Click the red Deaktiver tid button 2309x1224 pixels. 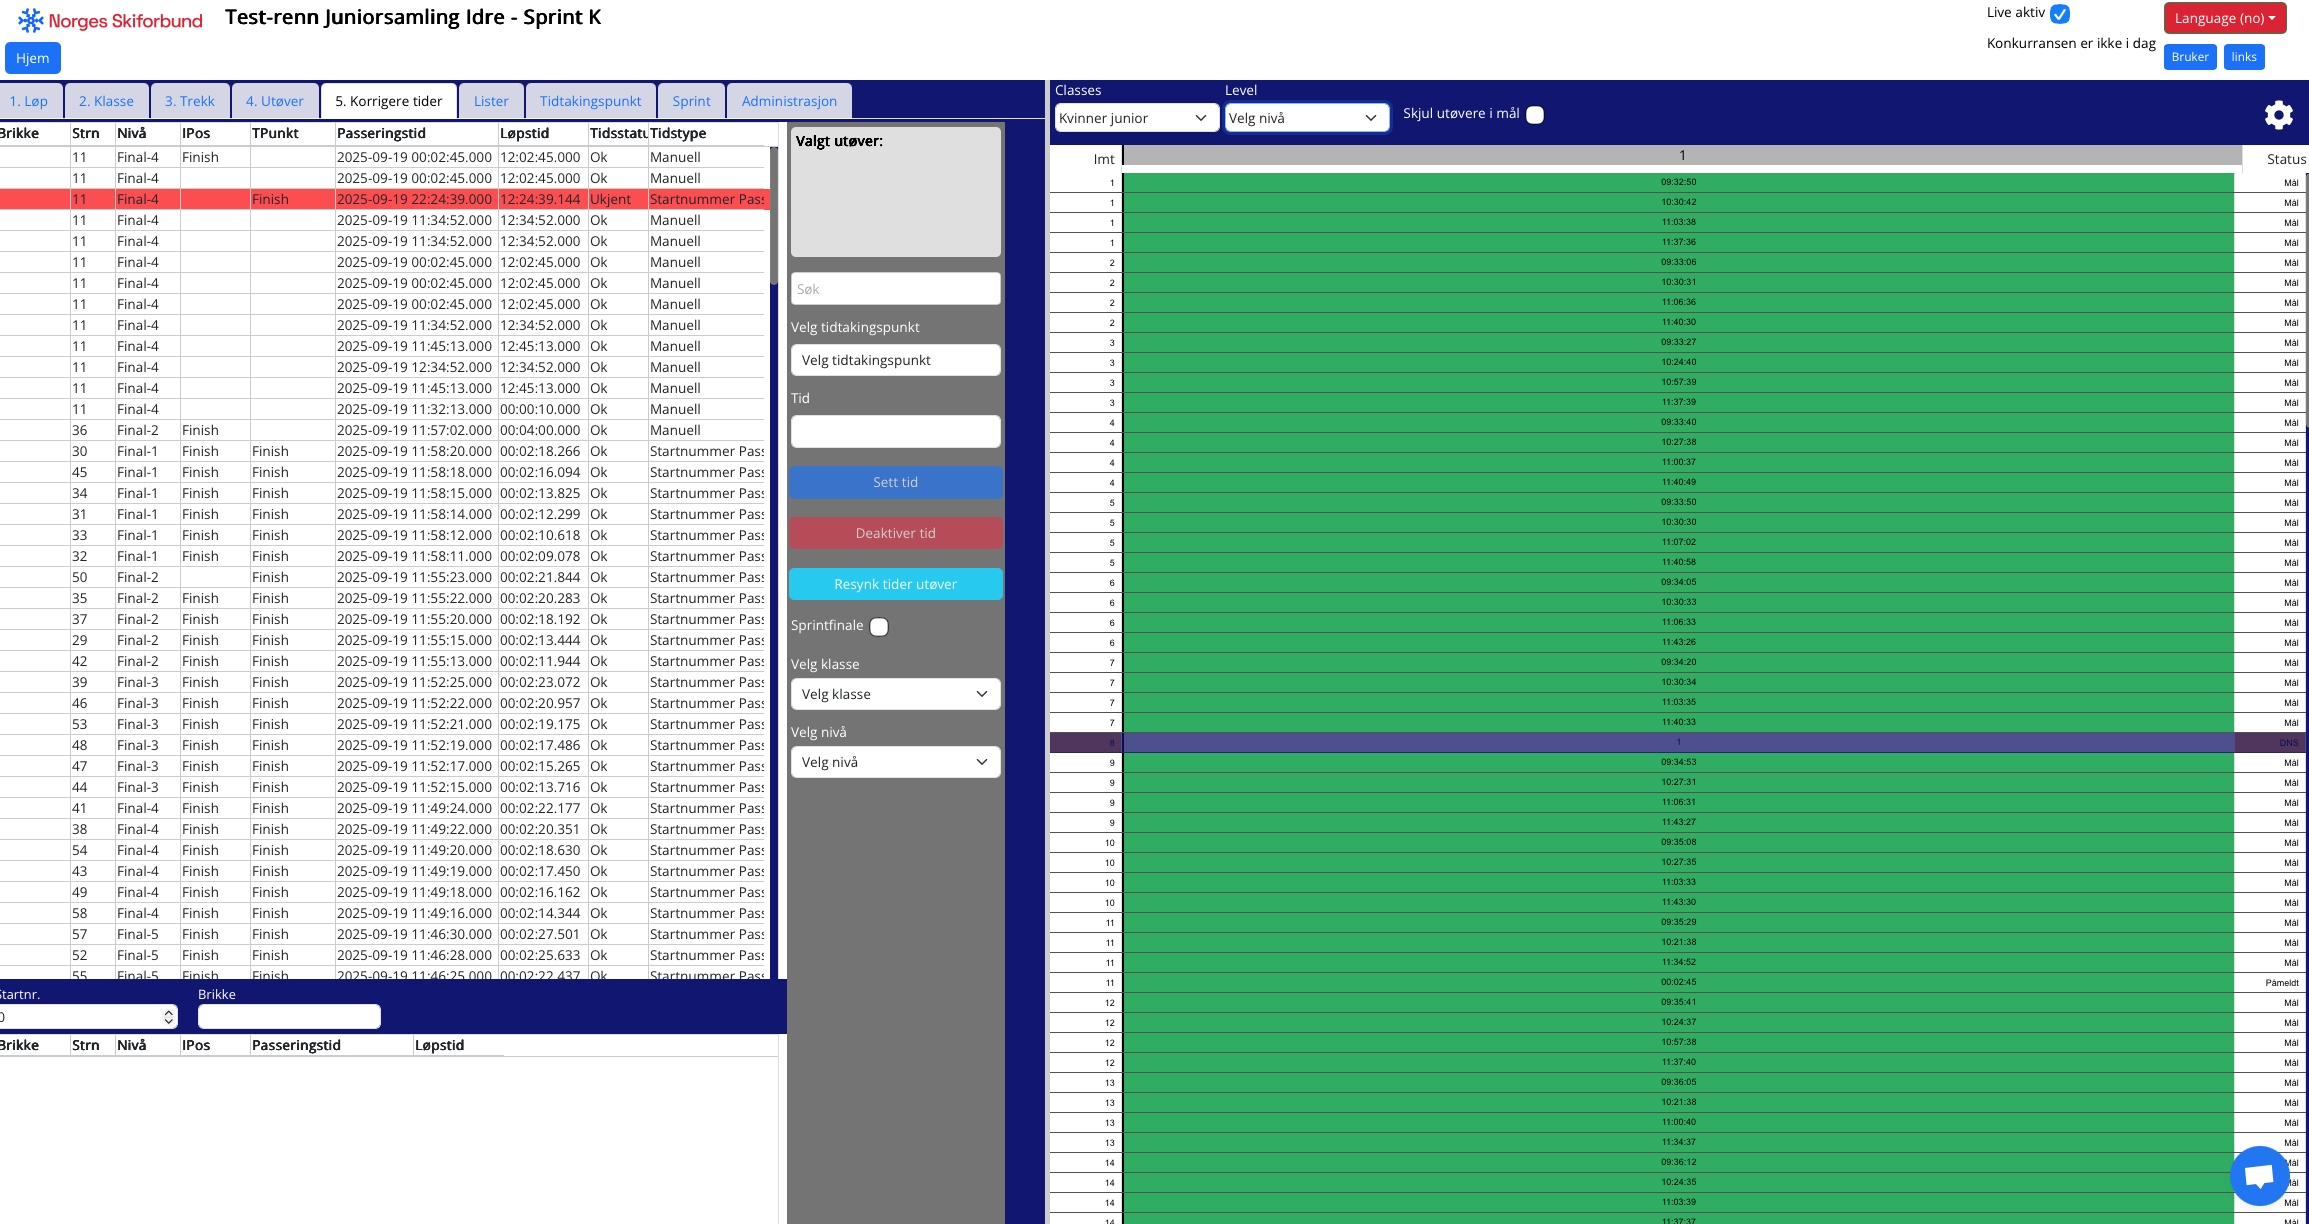[895, 533]
